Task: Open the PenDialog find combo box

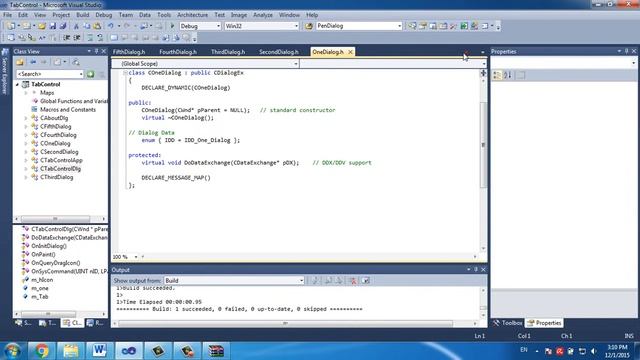Action: tap(399, 26)
